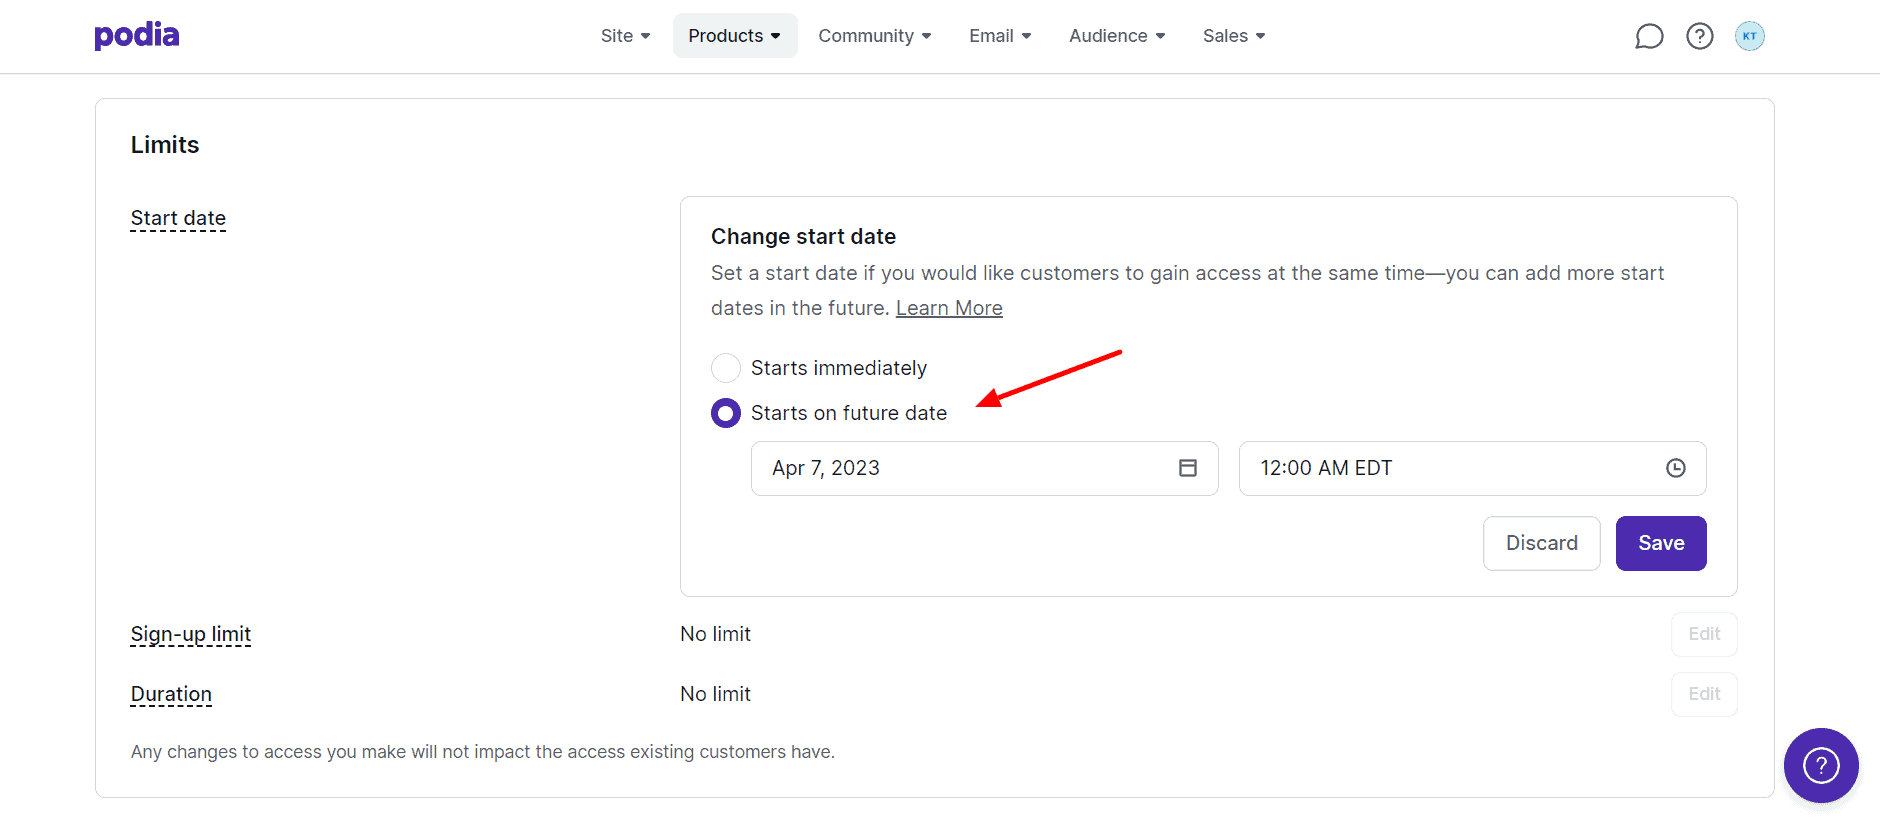Open the Sales navigation menu

tap(1233, 36)
